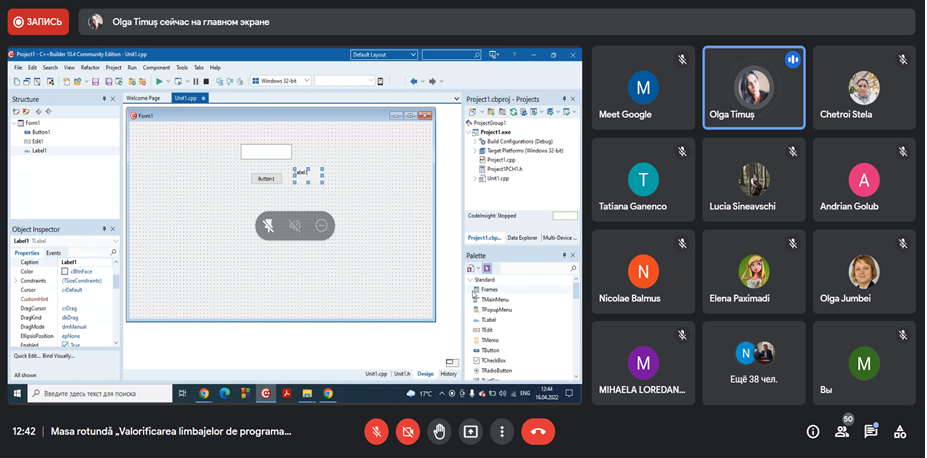Turn on the camera in call controls
The width and height of the screenshot is (927, 458).
tap(408, 432)
